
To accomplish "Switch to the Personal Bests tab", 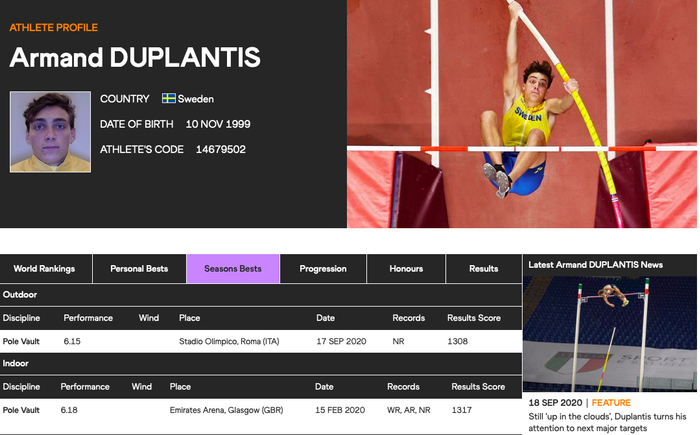I will [139, 269].
